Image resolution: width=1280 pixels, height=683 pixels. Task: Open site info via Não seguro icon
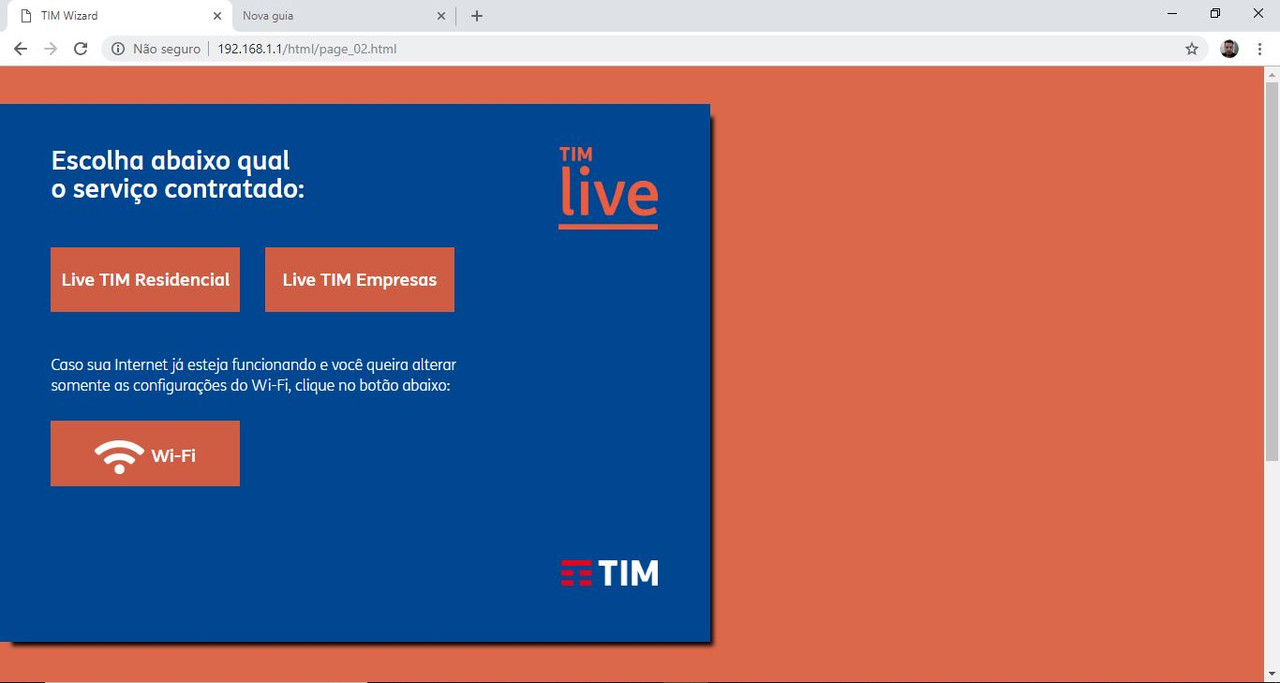pos(118,49)
